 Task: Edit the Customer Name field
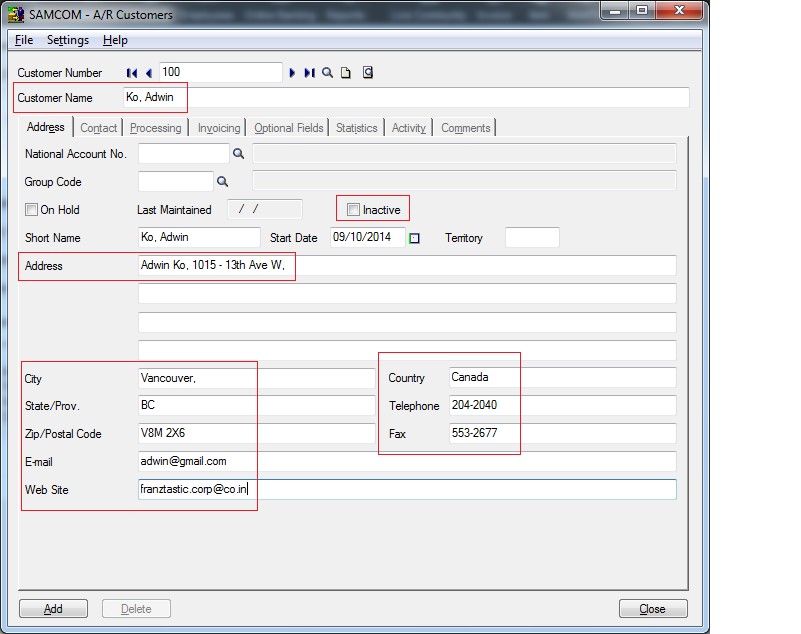(406, 97)
